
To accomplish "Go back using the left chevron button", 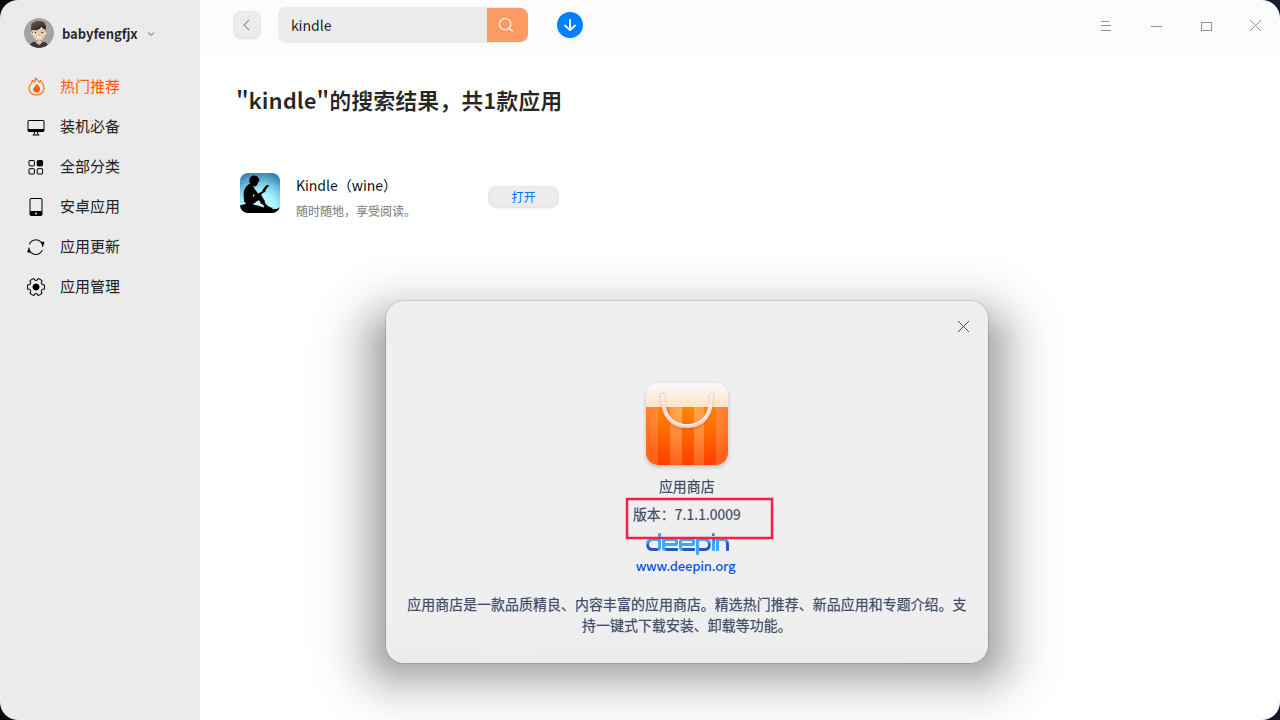I will coord(247,25).
